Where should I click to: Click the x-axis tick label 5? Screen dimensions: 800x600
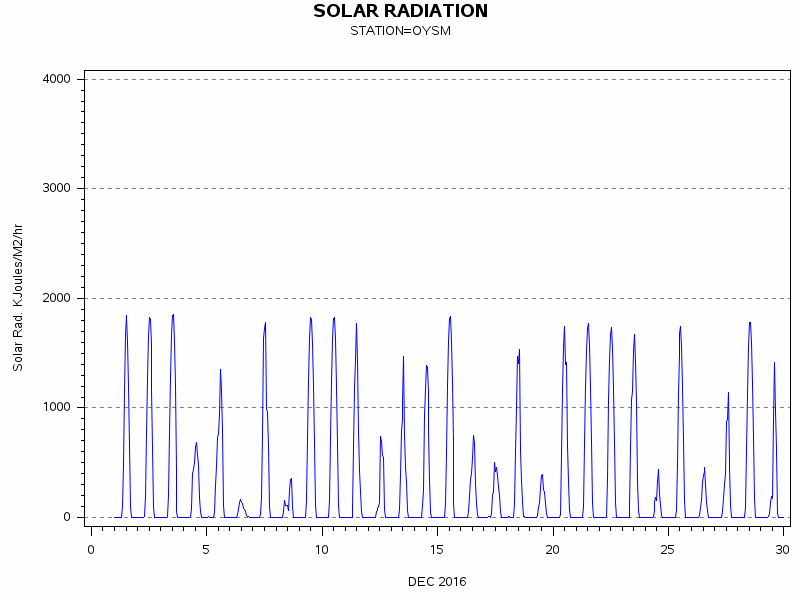[206, 550]
